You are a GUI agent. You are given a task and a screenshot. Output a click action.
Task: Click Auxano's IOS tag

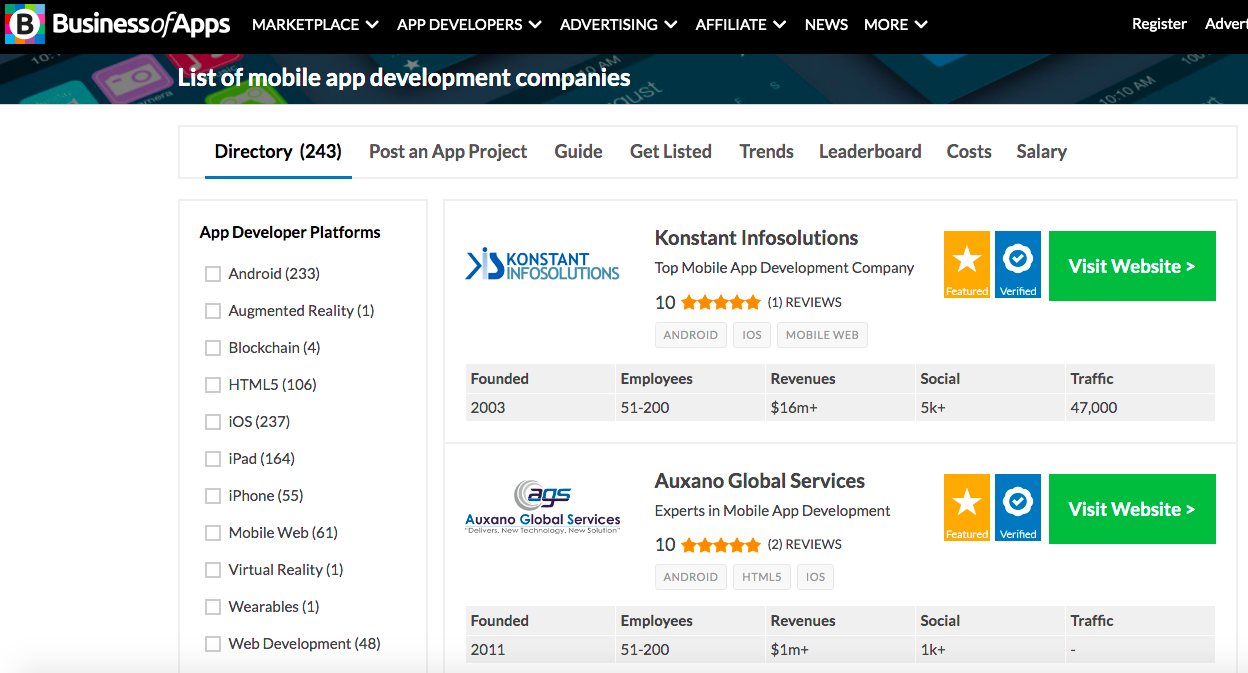[815, 577]
